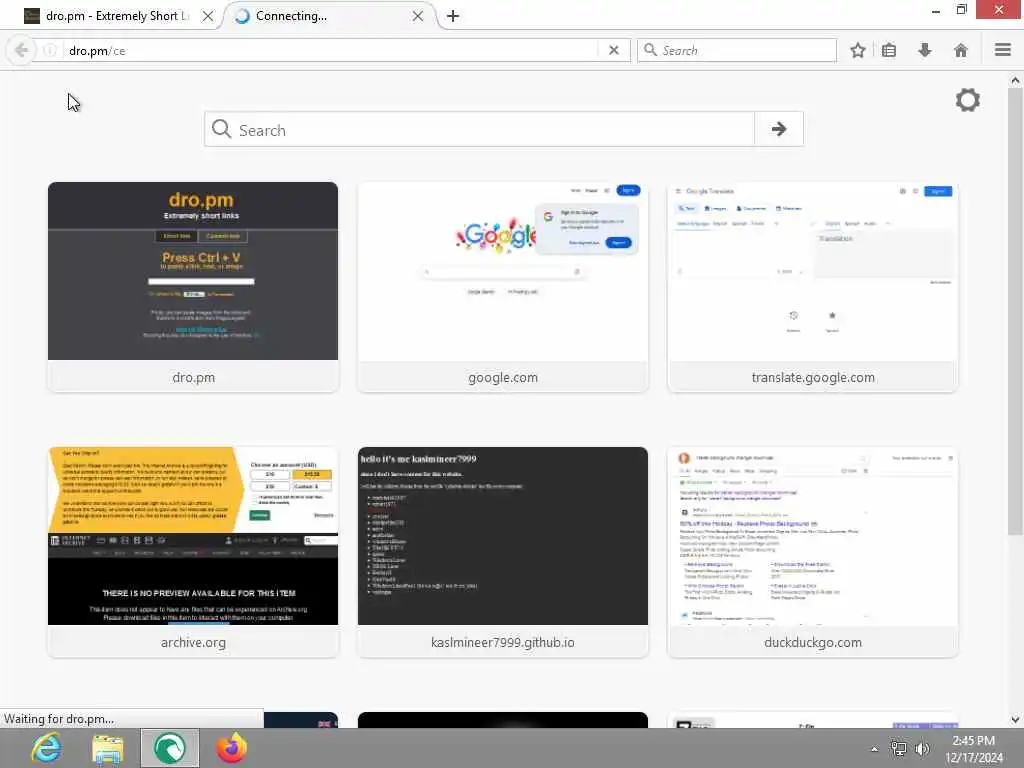1024x768 pixels.
Task: Show hidden tray icons arrow
Action: click(874, 749)
